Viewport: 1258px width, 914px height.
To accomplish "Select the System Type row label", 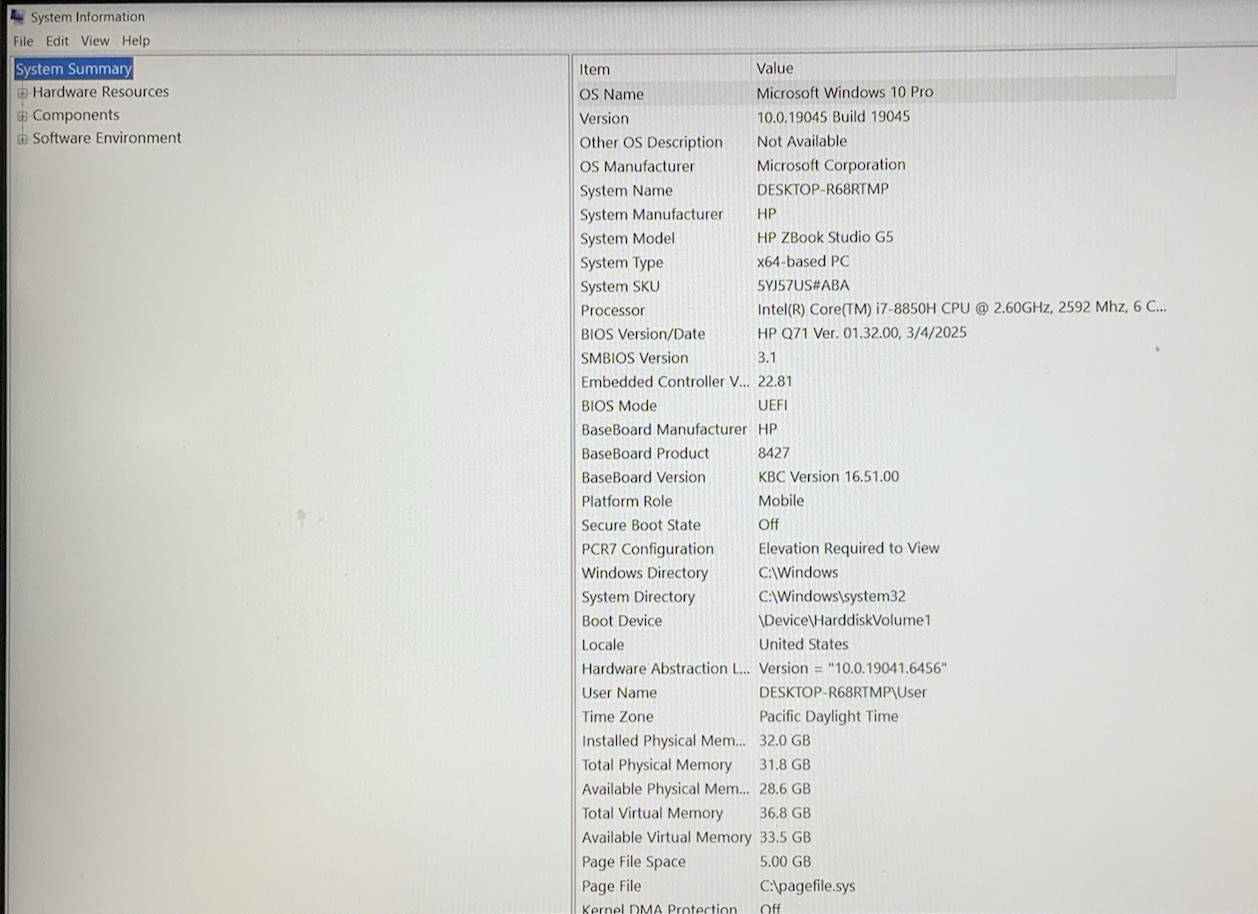I will [621, 262].
